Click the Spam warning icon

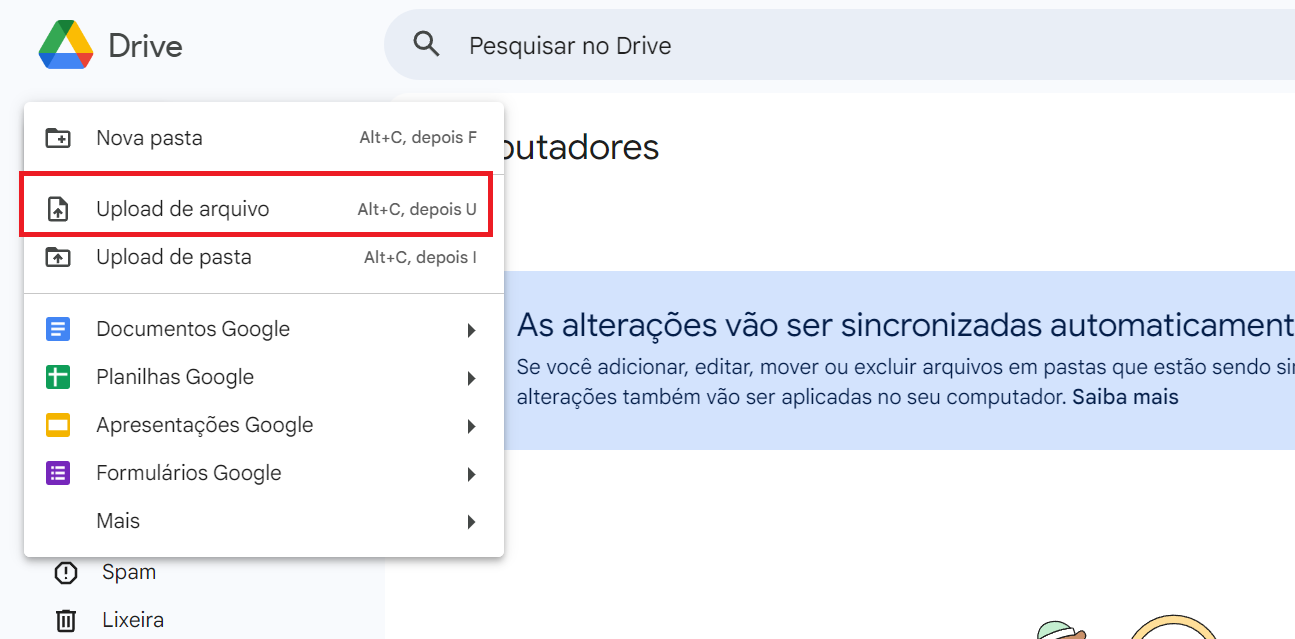(x=65, y=571)
